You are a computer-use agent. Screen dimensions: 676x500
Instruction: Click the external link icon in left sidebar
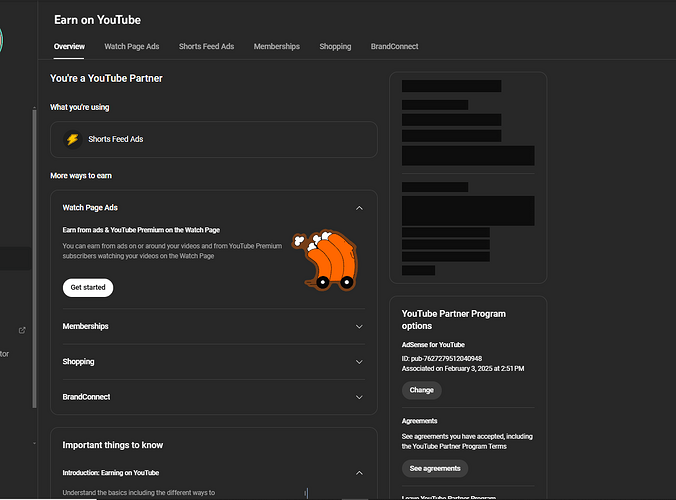pos(22,330)
